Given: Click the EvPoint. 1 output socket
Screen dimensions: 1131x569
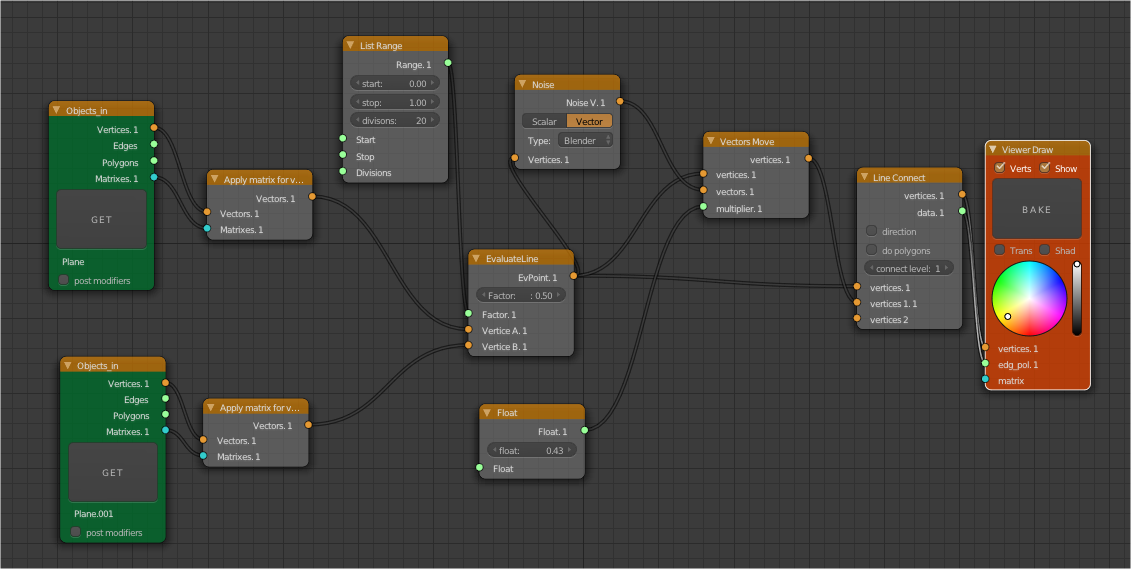Looking at the screenshot, I should (x=573, y=275).
